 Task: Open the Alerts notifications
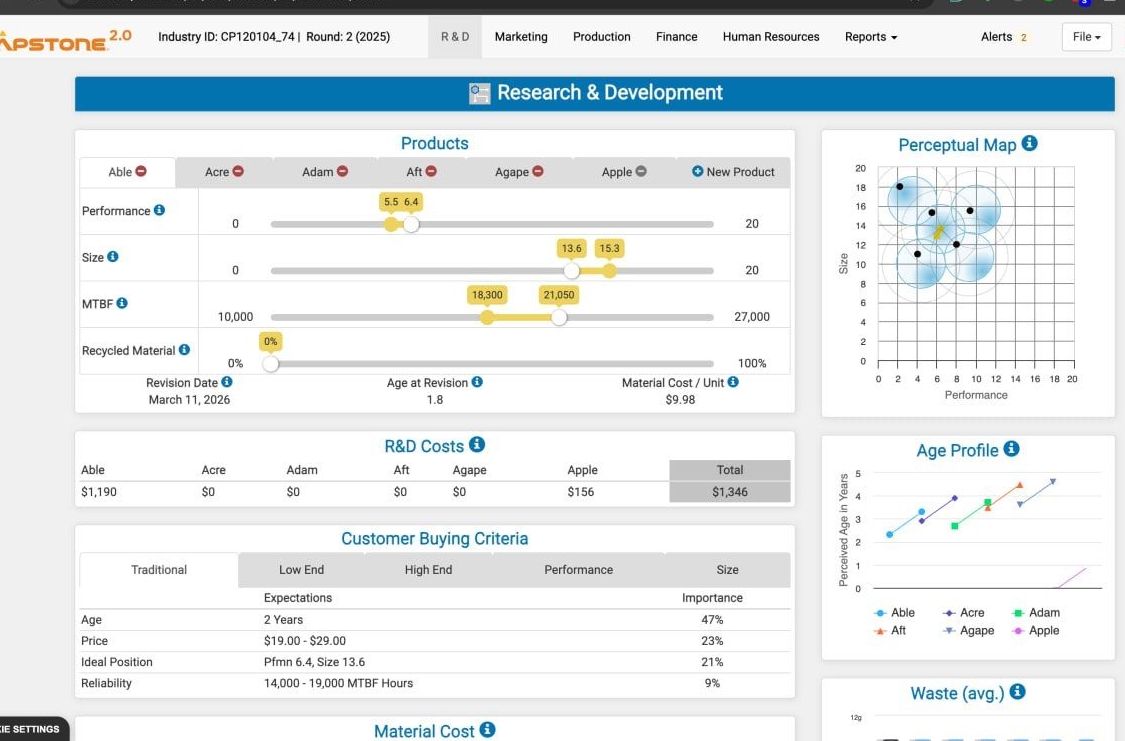pos(1003,37)
